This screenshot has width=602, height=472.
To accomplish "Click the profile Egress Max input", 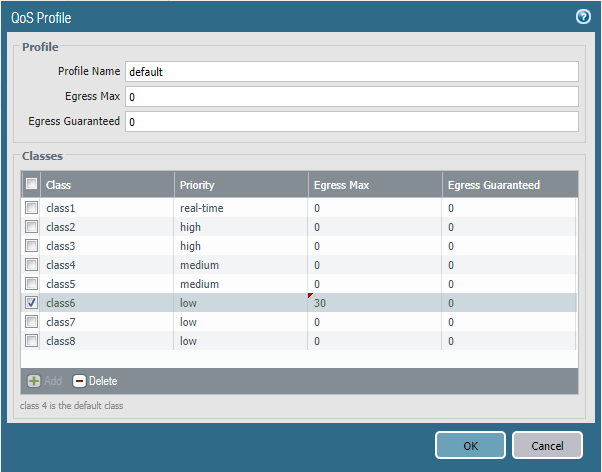I will 351,97.
